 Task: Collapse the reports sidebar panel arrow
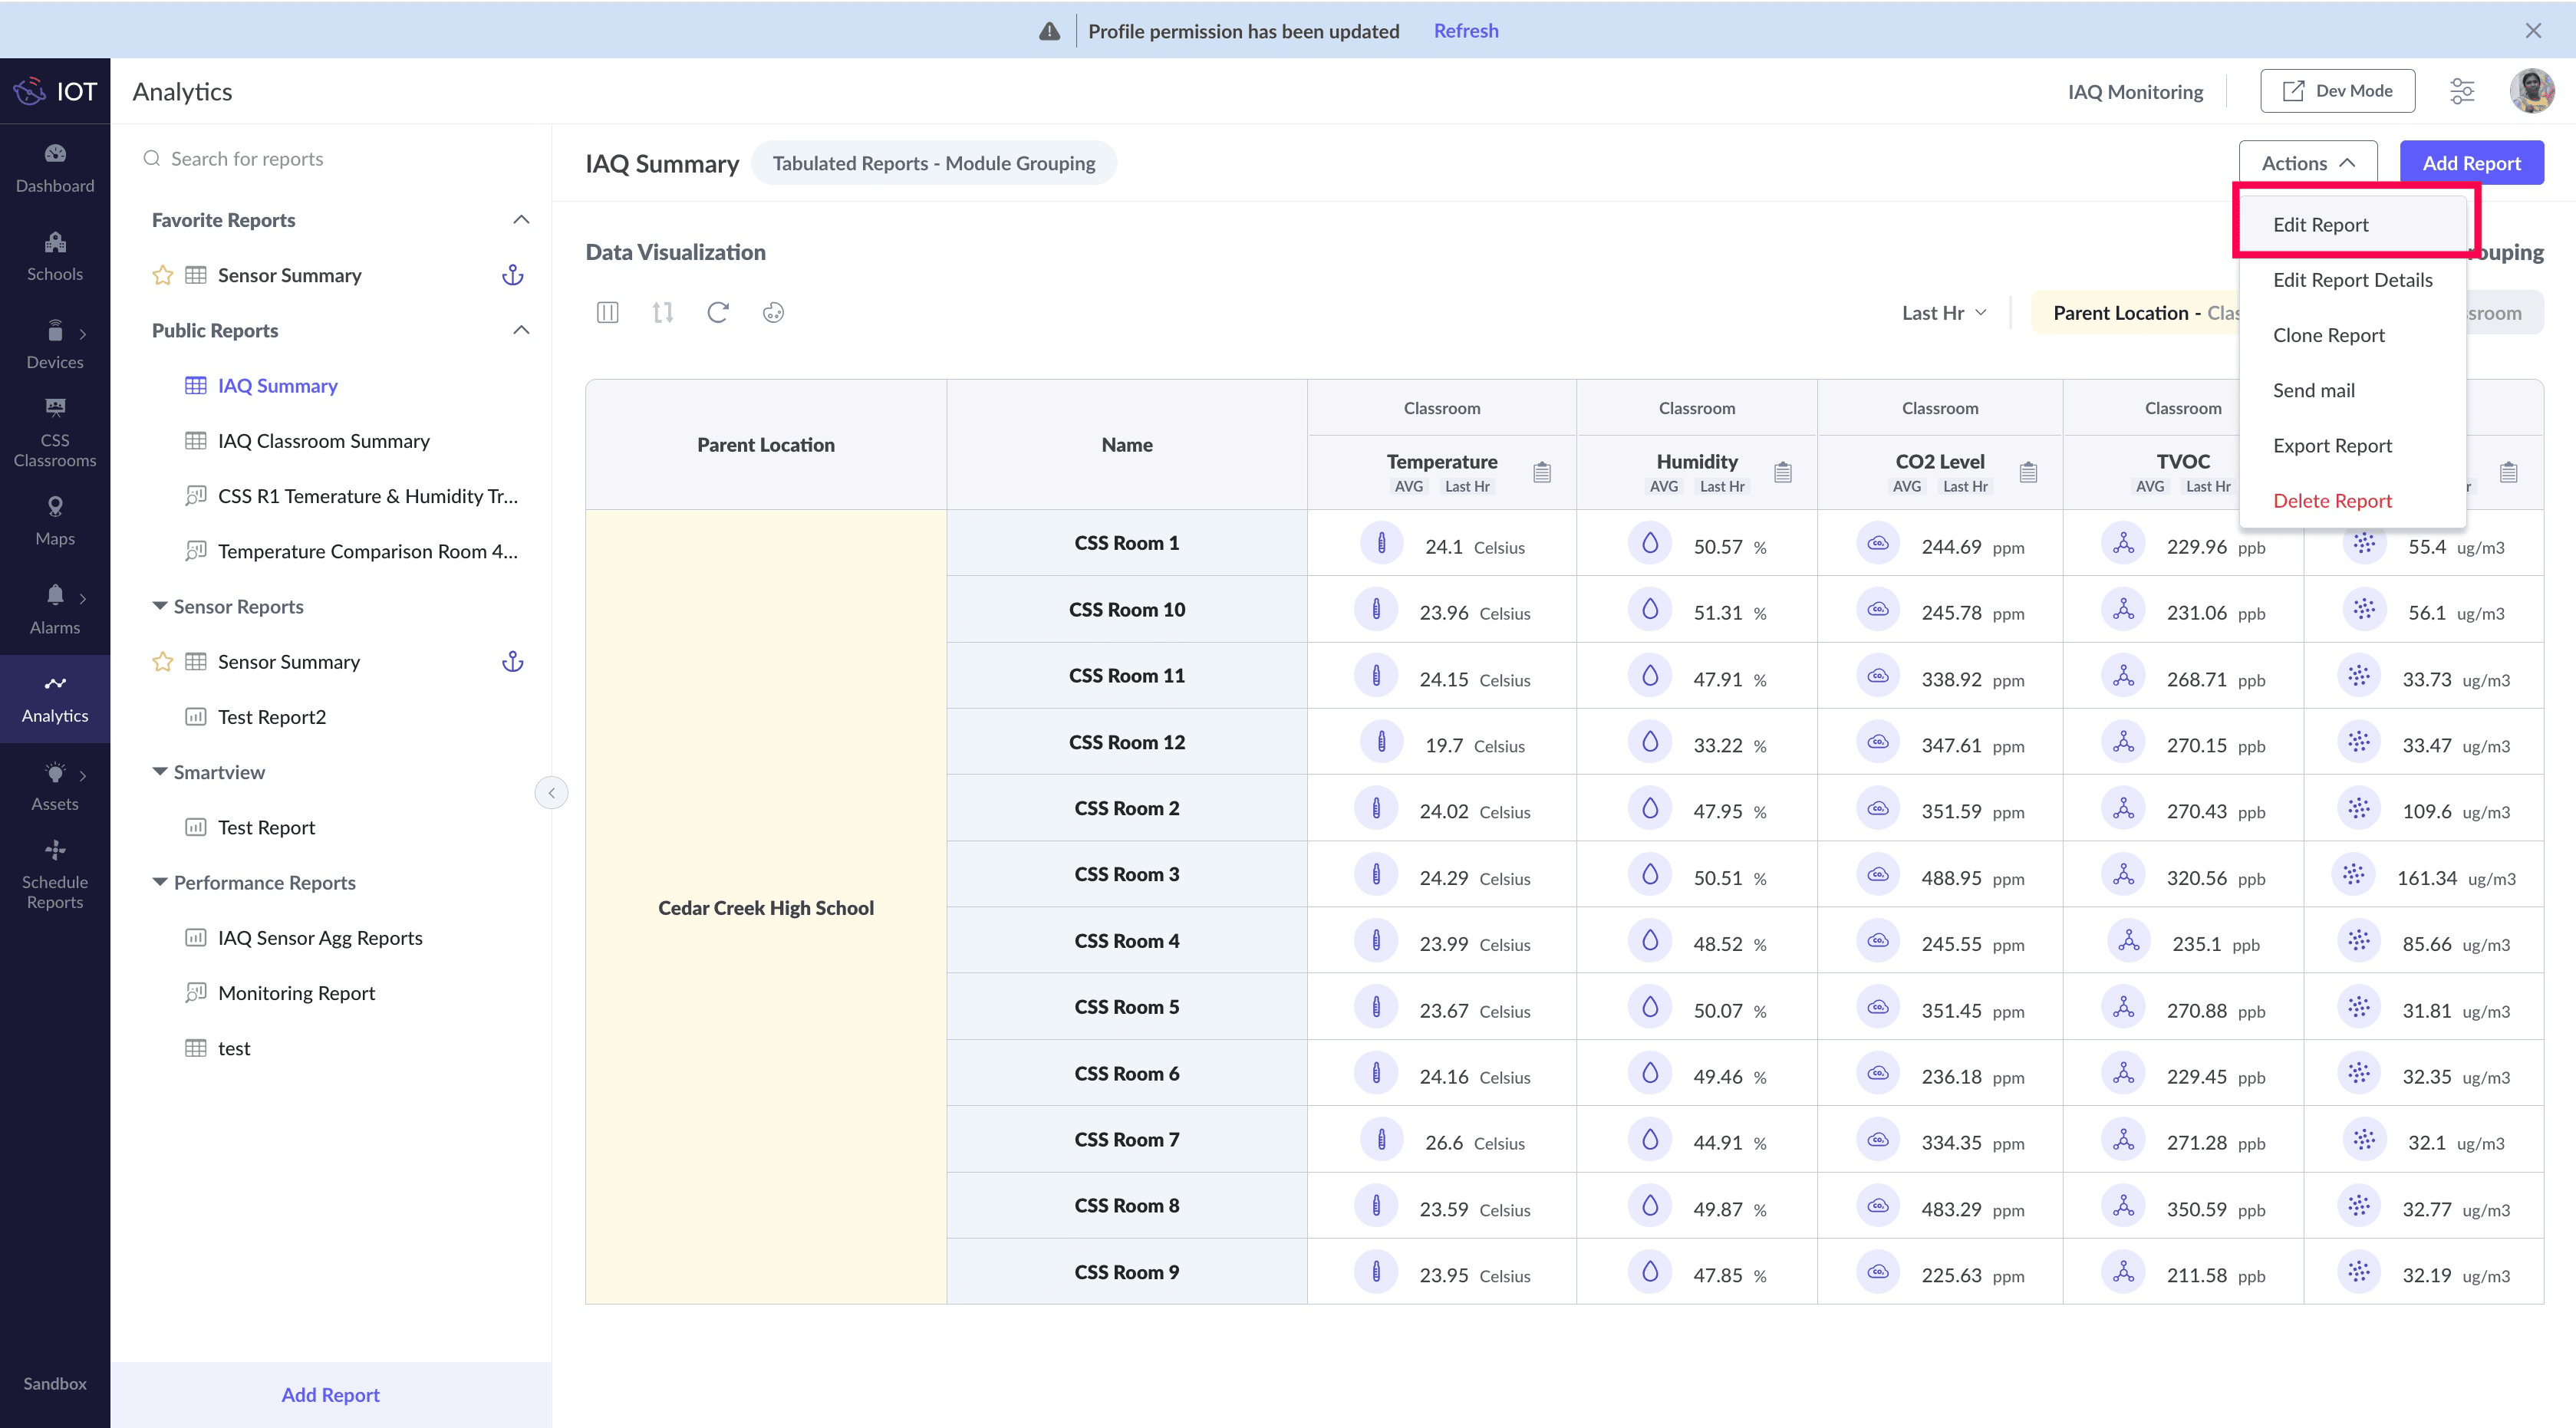coord(551,793)
